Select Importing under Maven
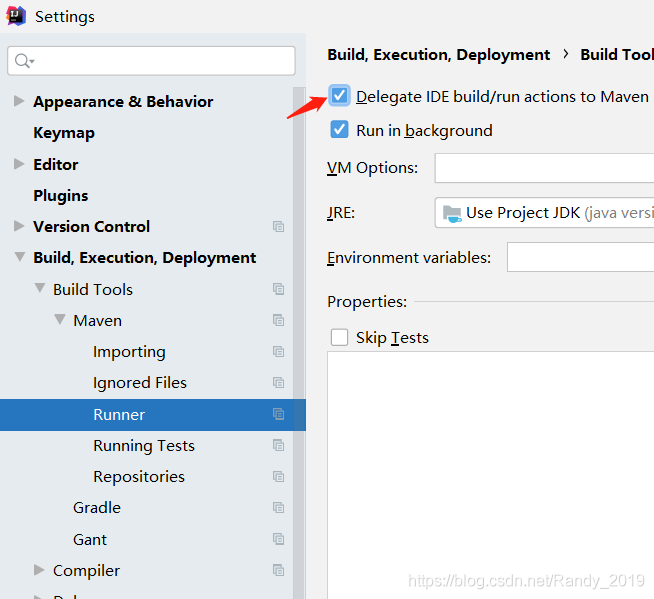 129,352
